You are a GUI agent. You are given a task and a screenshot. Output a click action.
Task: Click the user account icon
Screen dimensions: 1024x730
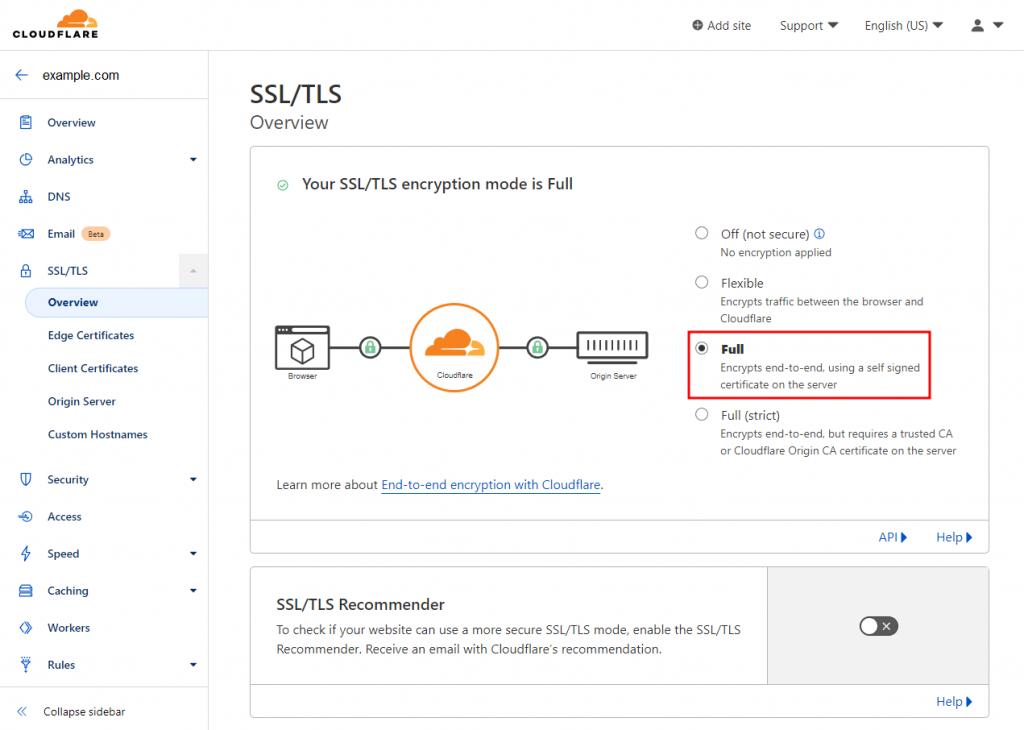[976, 25]
